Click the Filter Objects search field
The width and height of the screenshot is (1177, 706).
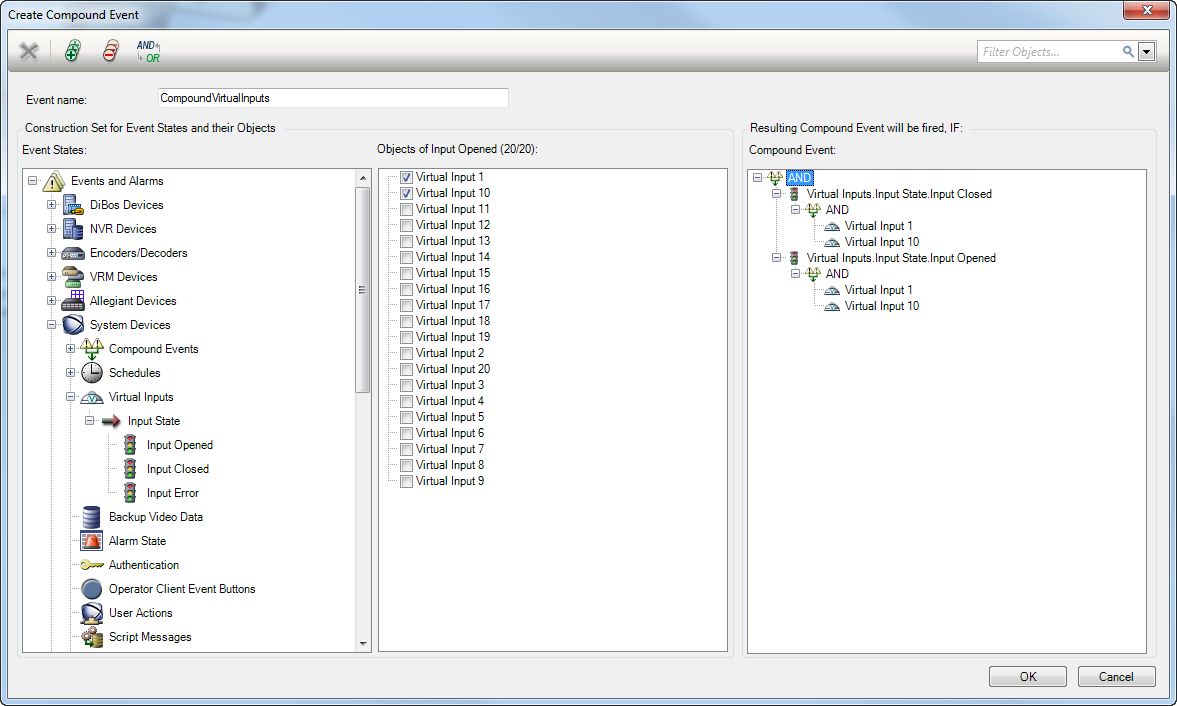[1049, 52]
